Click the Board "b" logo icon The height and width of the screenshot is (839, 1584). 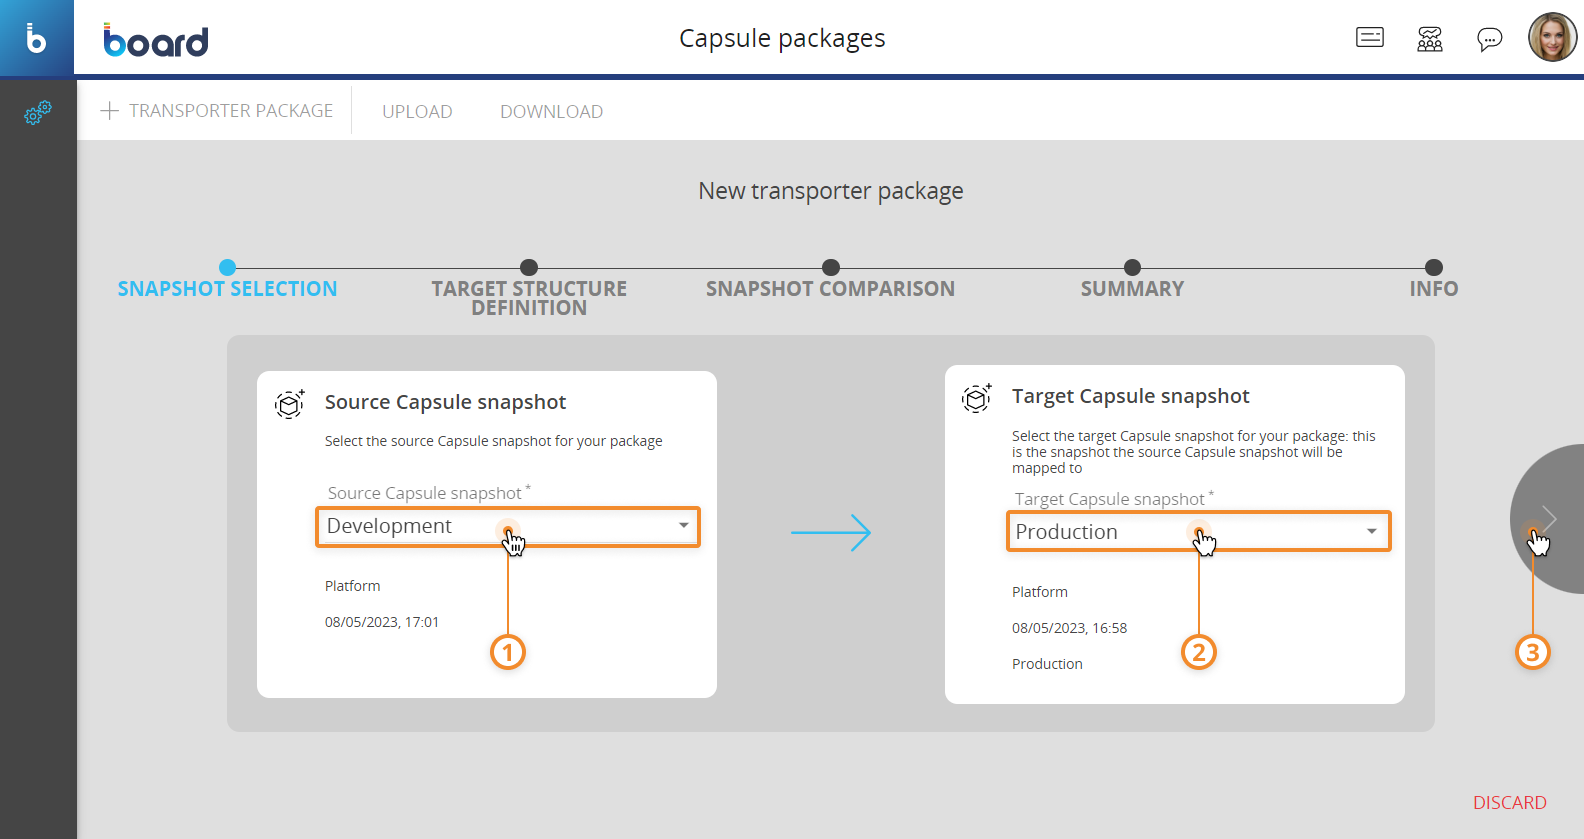point(36,38)
